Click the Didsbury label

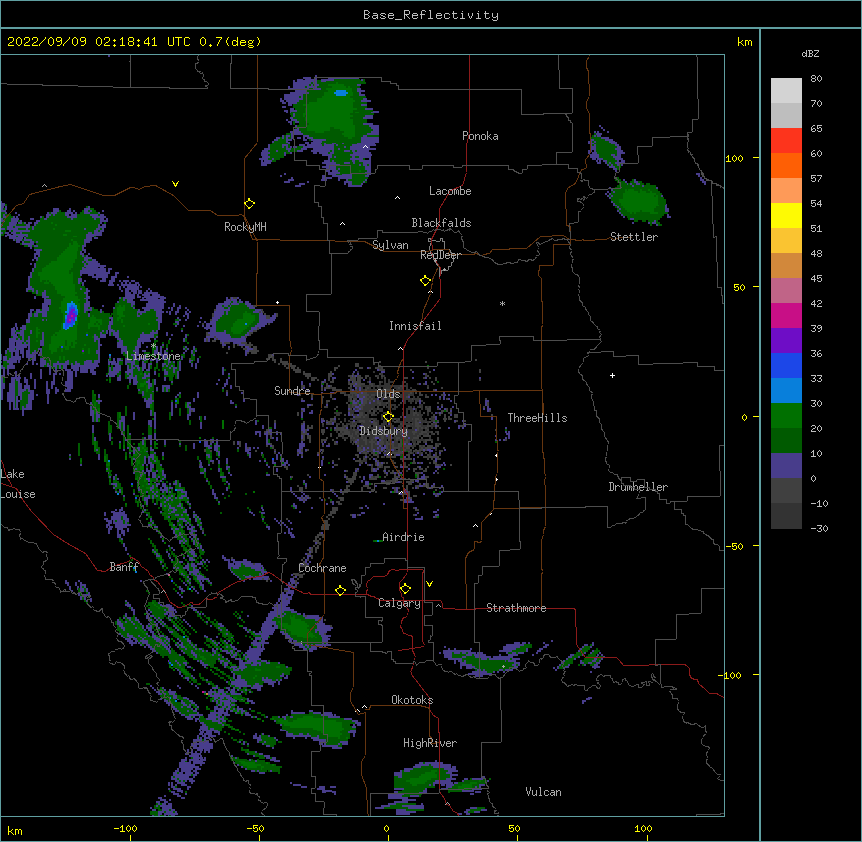[x=384, y=431]
